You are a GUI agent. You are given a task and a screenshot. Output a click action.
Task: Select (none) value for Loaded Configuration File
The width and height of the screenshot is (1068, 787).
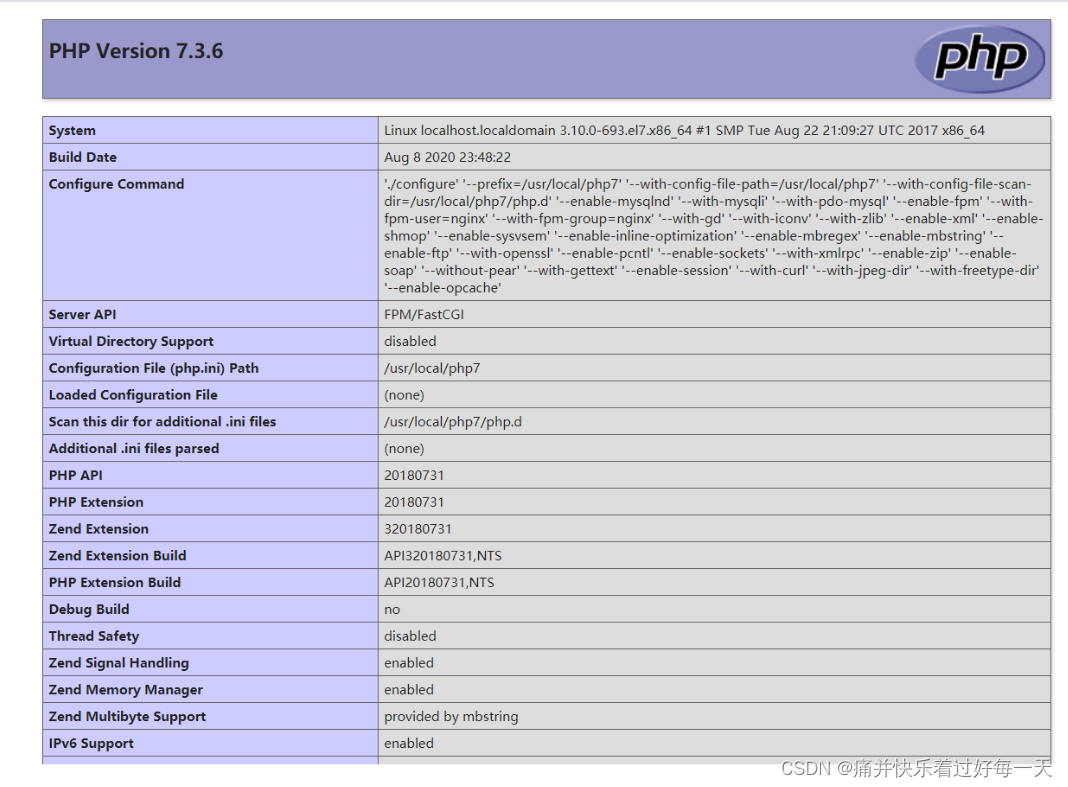(x=404, y=395)
